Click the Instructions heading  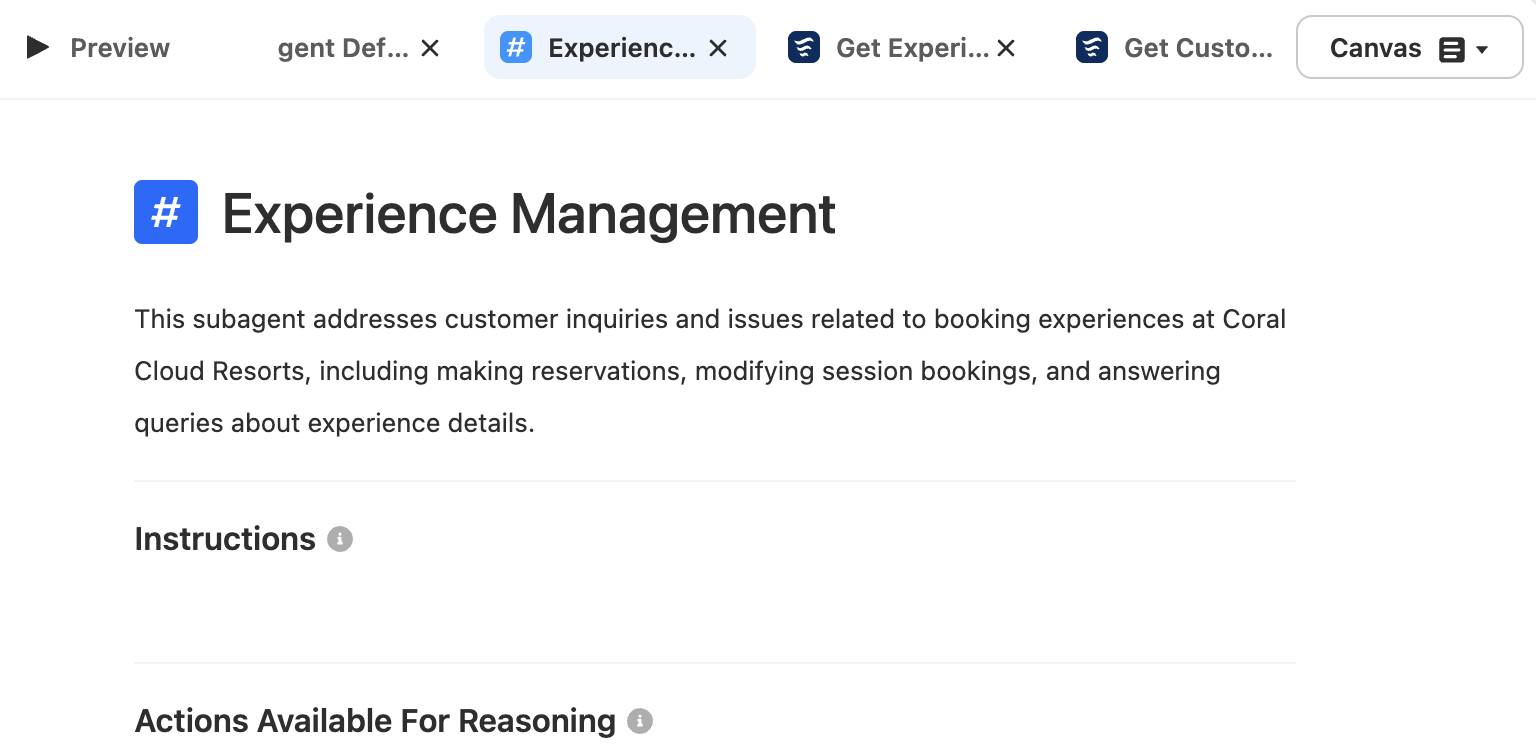(225, 539)
